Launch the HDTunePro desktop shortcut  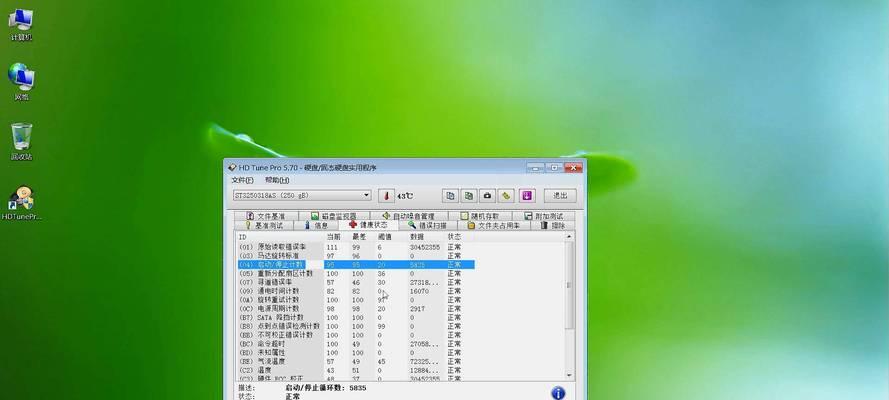coord(21,204)
